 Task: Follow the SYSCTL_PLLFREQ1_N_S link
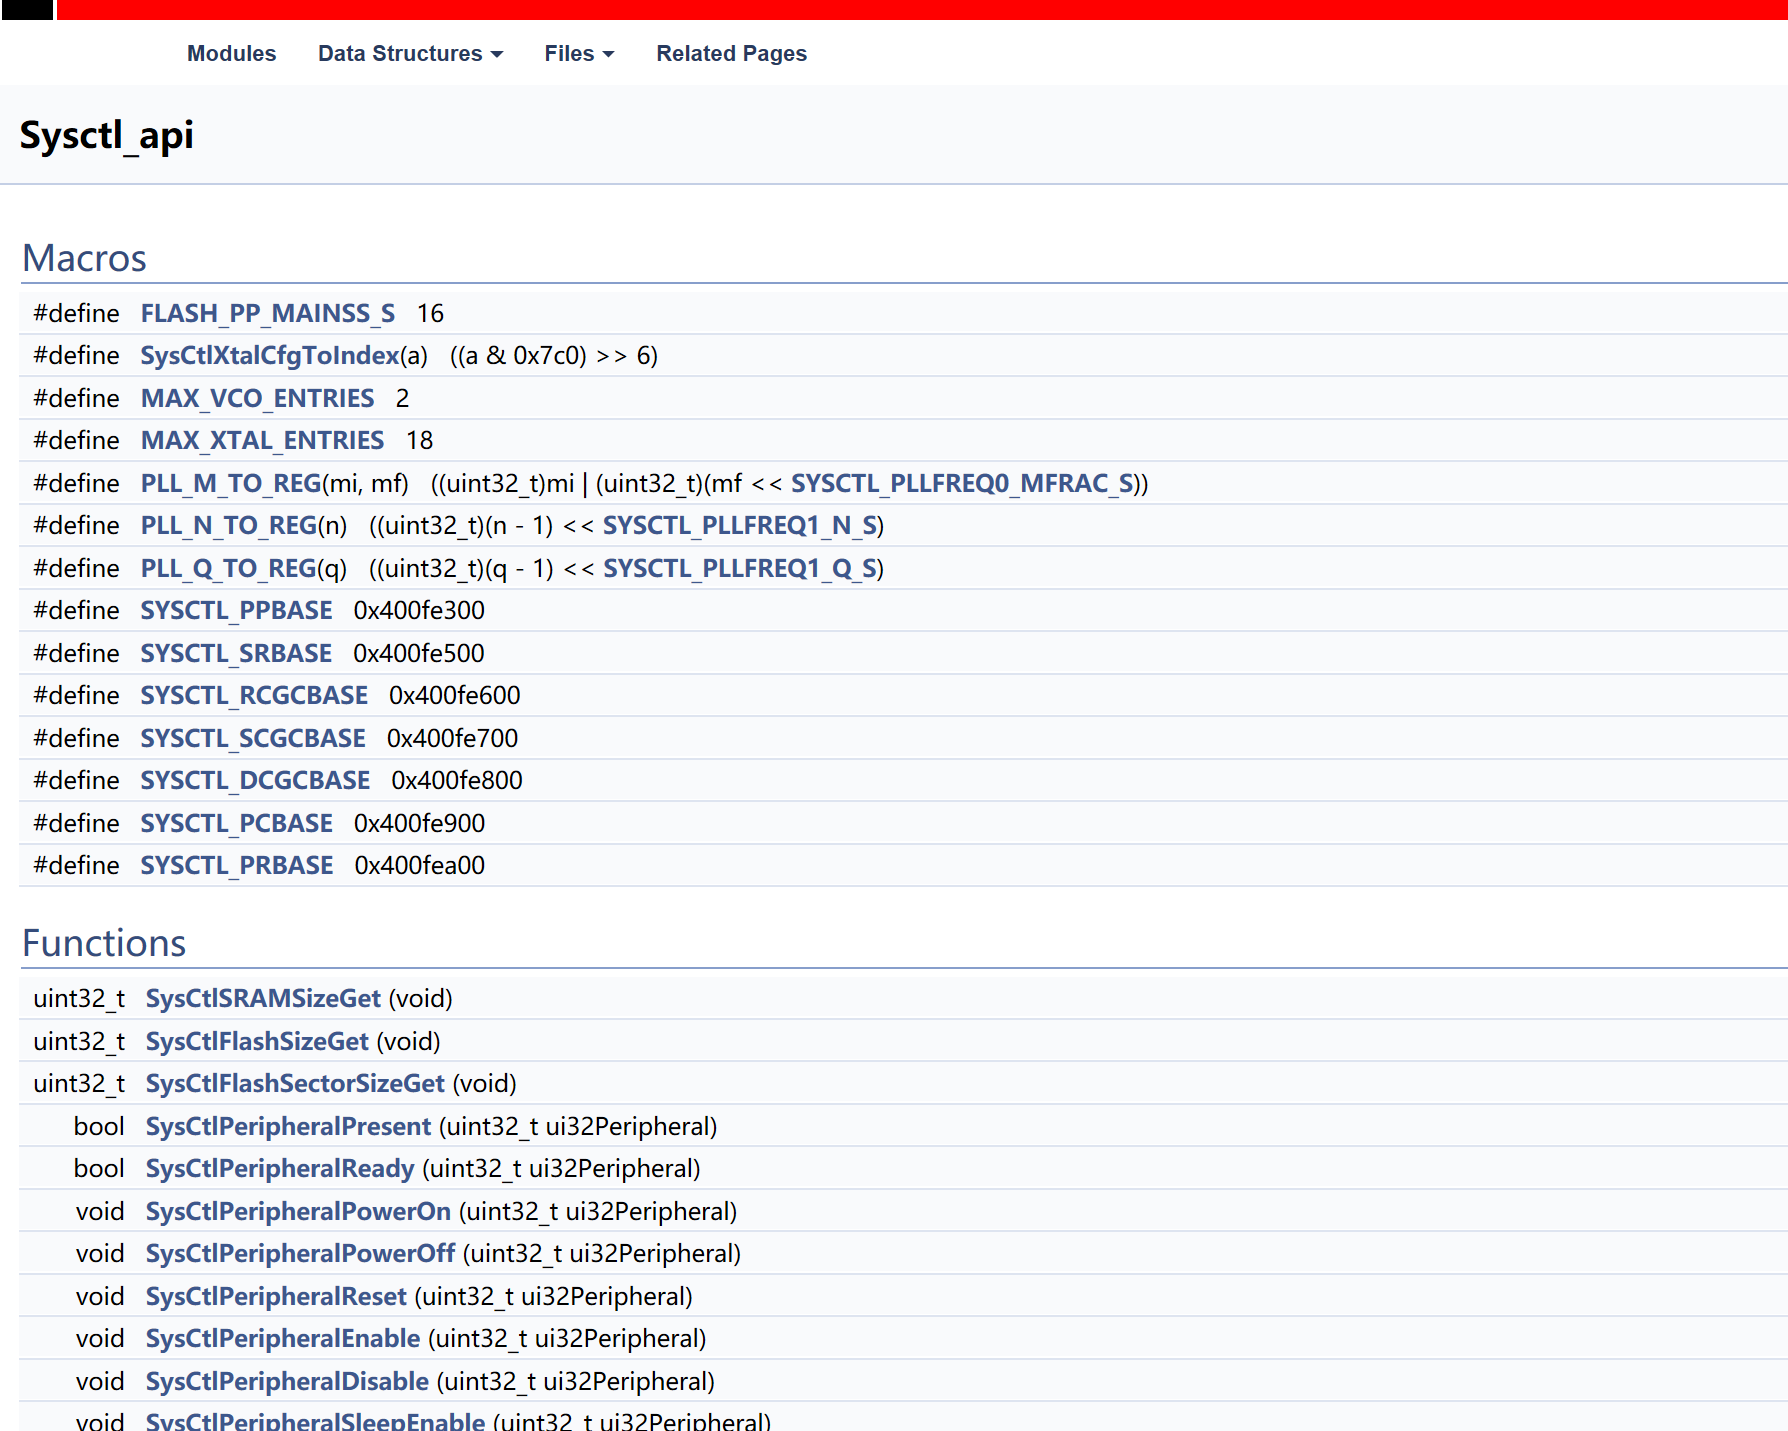tap(740, 526)
